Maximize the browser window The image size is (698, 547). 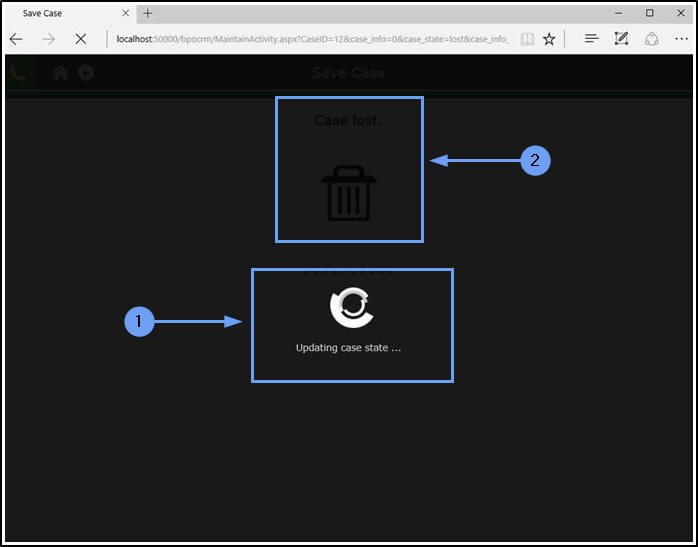pyautogui.click(x=649, y=13)
